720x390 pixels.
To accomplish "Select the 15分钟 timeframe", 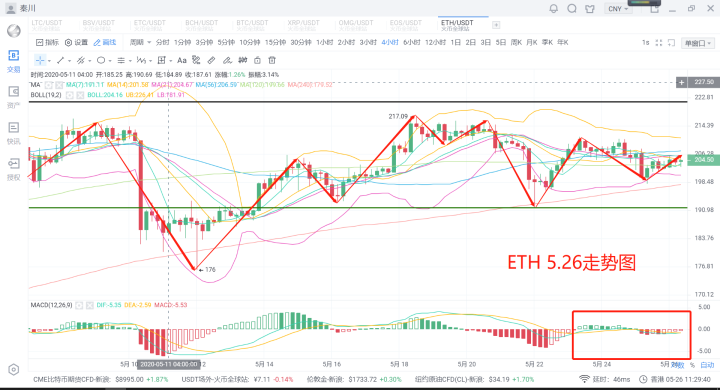I will tap(275, 42).
